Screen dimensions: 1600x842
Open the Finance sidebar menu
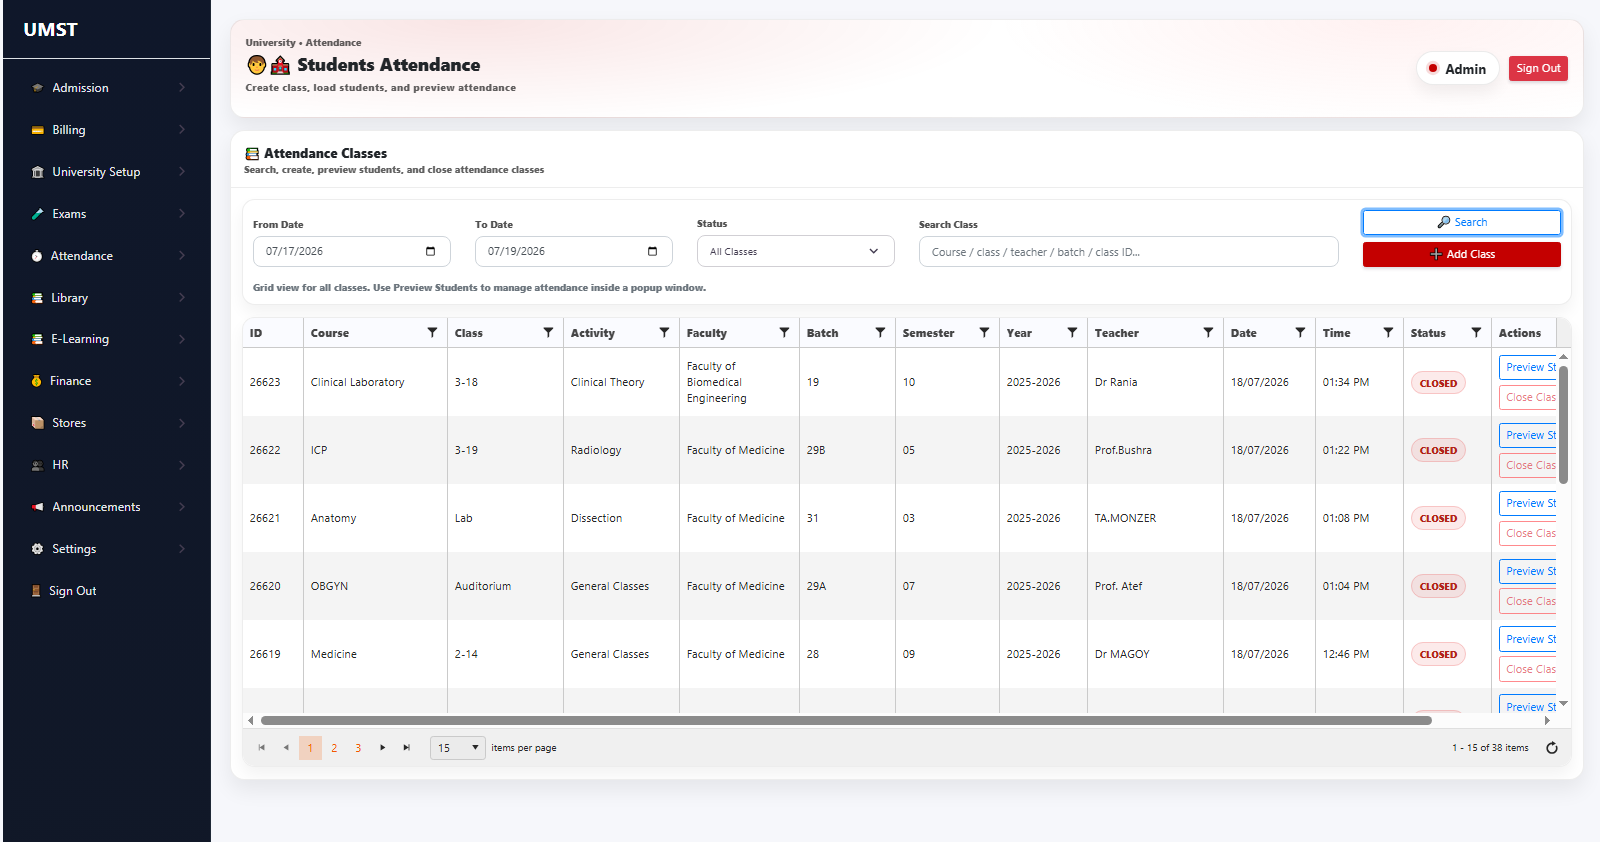click(x=108, y=381)
